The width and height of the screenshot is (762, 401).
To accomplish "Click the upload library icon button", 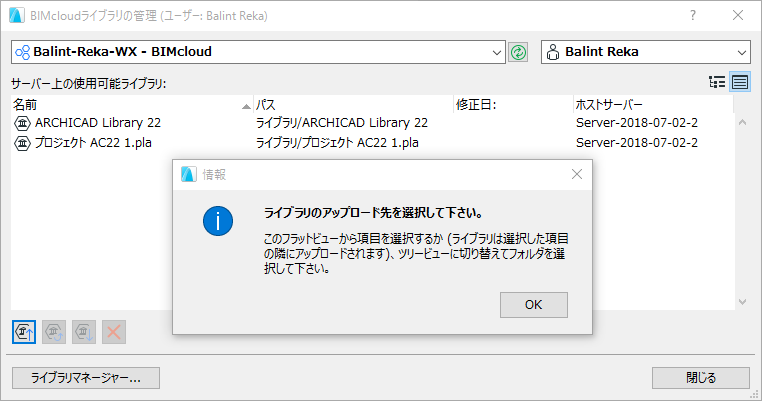I will pyautogui.click(x=24, y=332).
